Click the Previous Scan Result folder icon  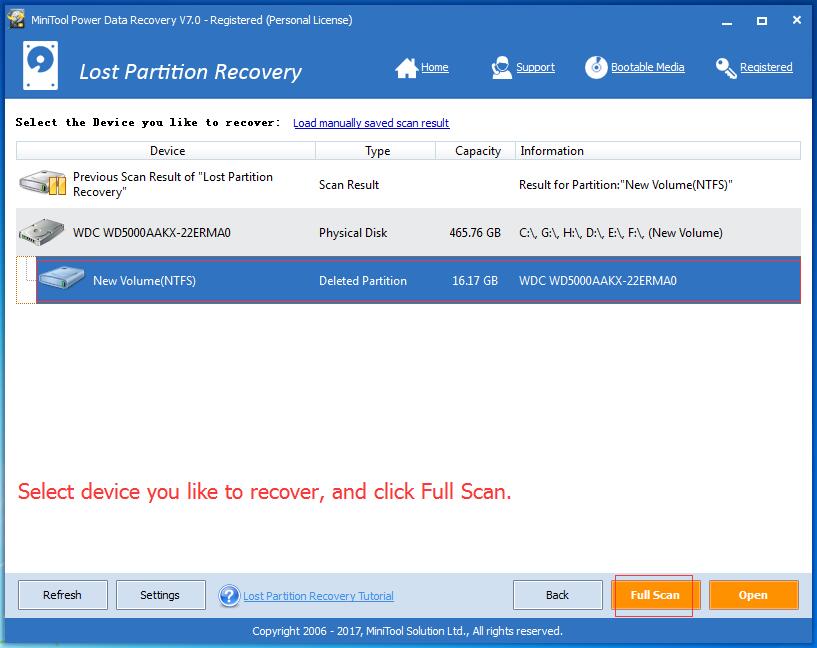point(40,184)
